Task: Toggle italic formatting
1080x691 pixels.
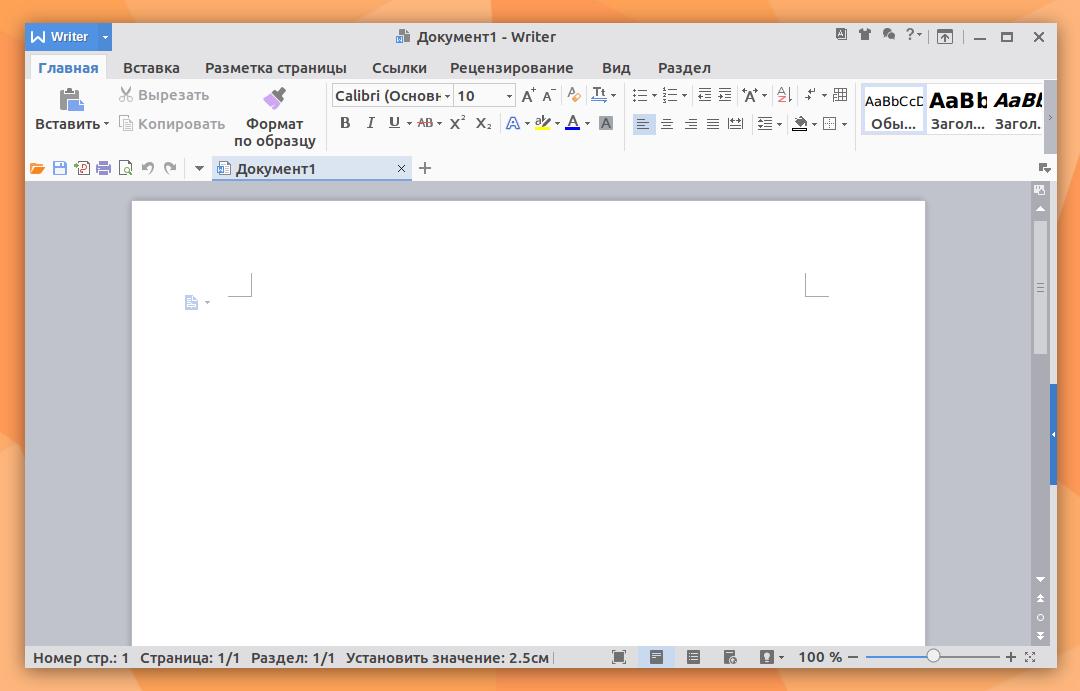Action: 371,123
